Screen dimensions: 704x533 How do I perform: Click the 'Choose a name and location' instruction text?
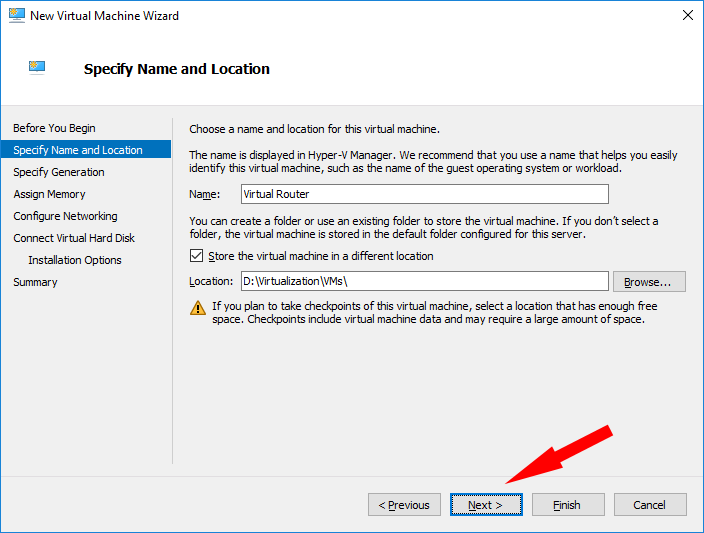(x=314, y=129)
